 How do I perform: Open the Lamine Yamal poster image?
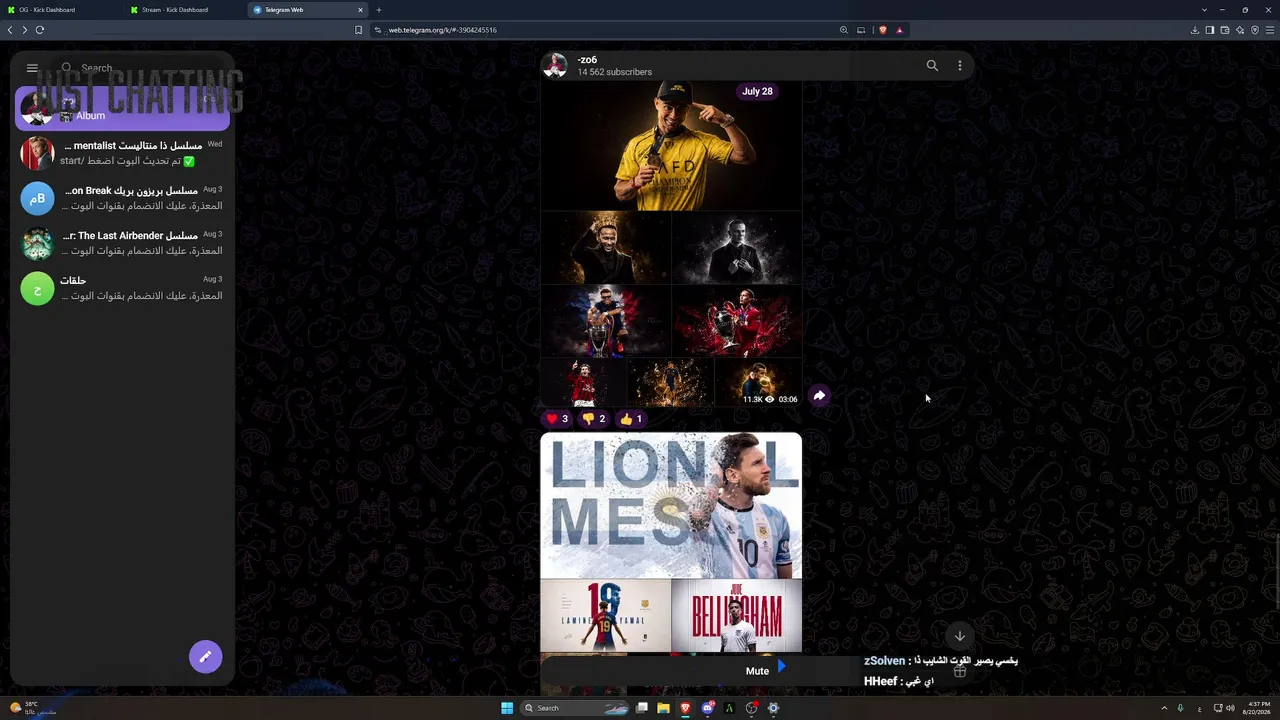click(x=605, y=616)
